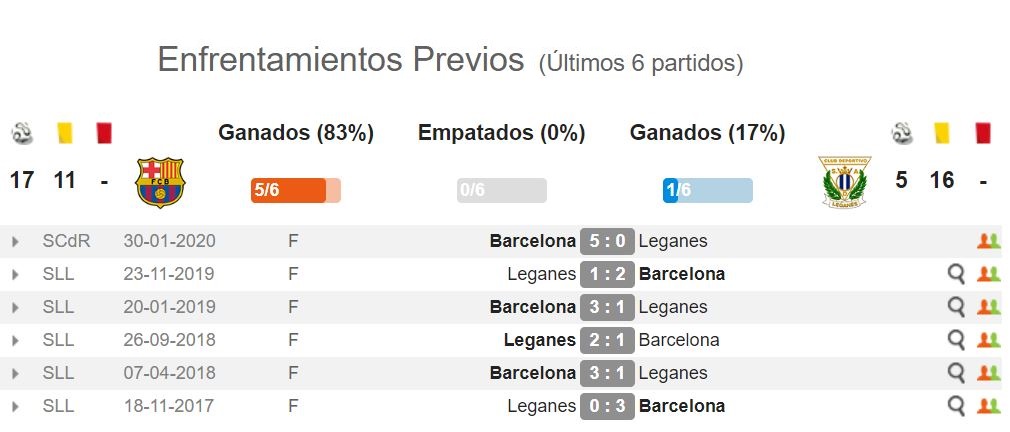
Task: Click Barcelona's yellow card icon
Action: coord(64,133)
